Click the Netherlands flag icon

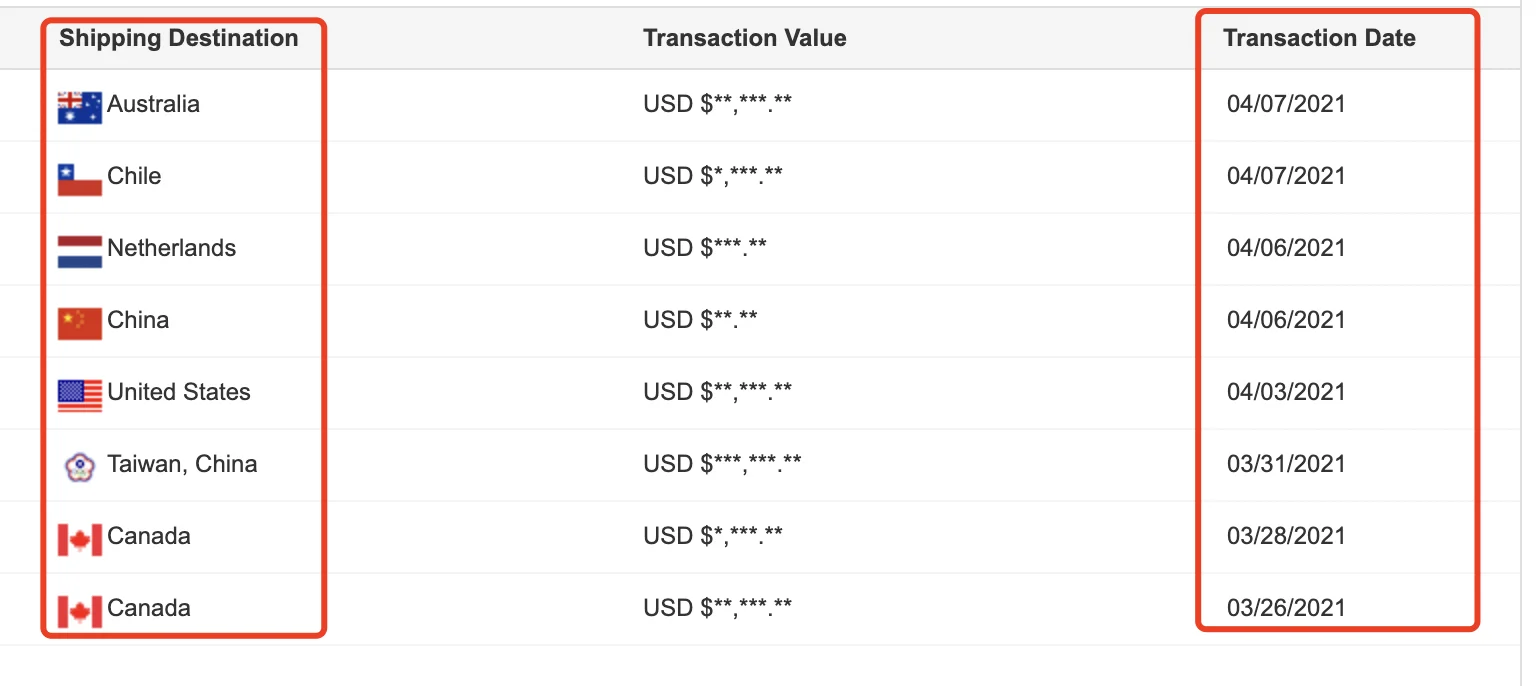point(80,250)
